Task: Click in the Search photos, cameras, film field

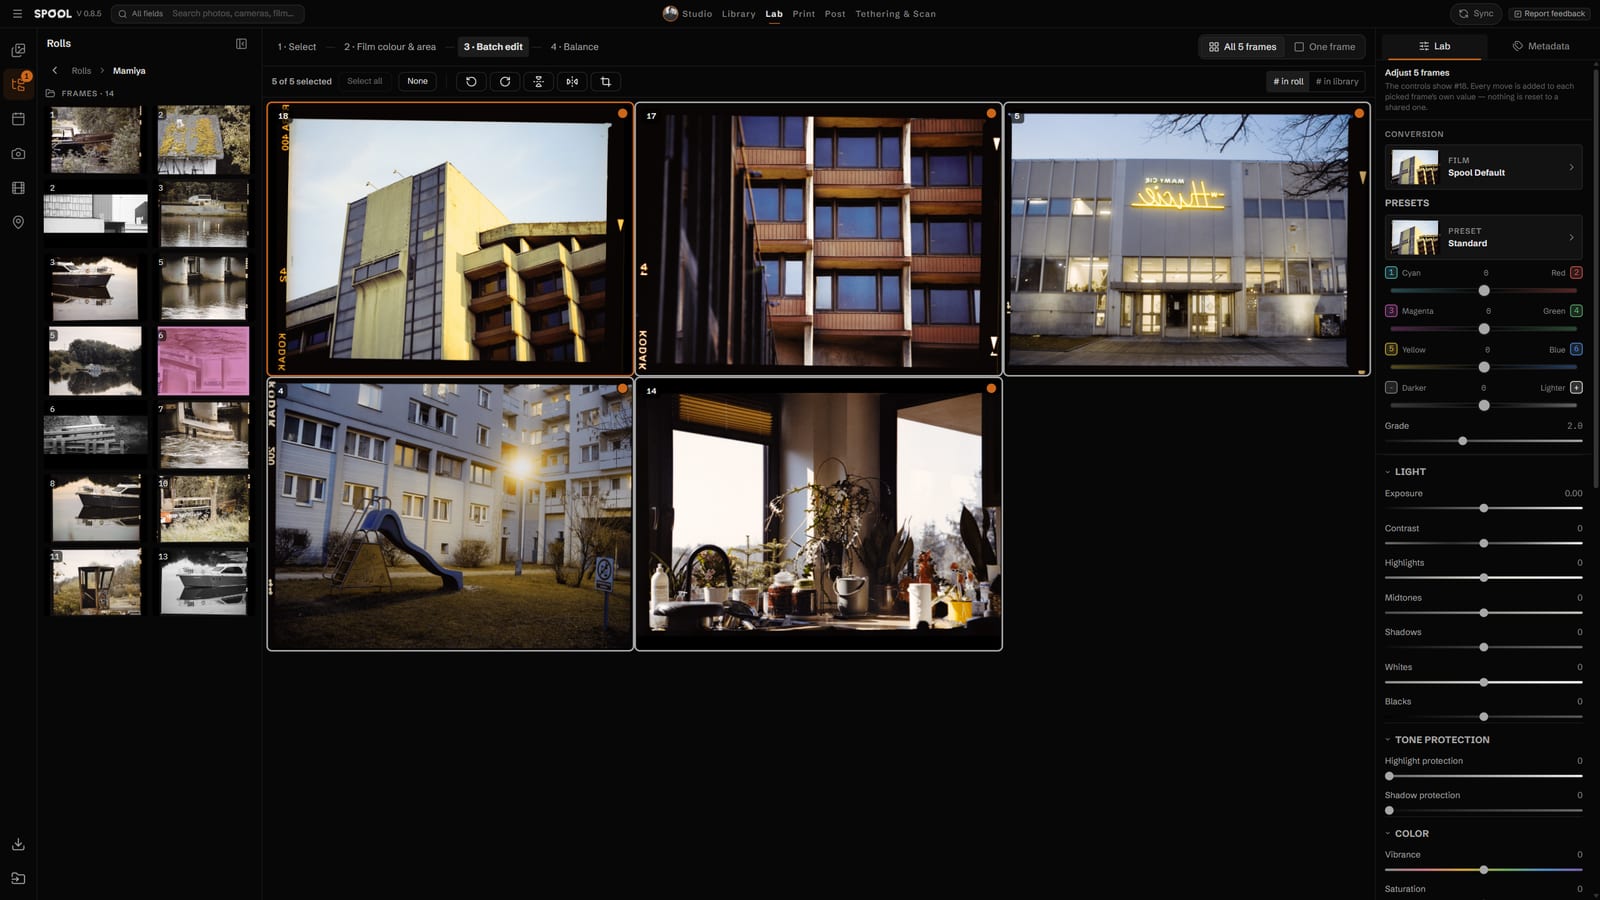Action: [x=235, y=14]
